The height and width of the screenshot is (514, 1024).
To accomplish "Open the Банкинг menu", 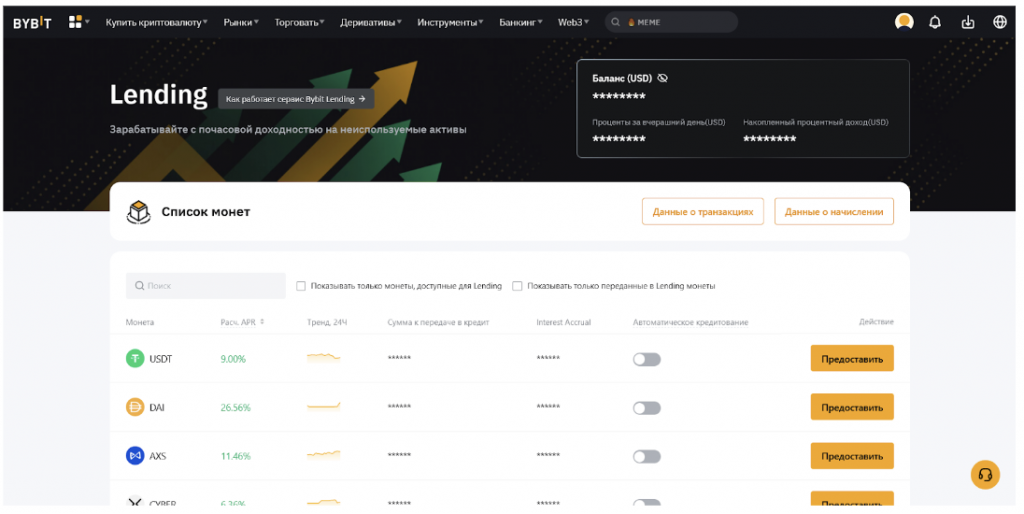I will pyautogui.click(x=522, y=22).
